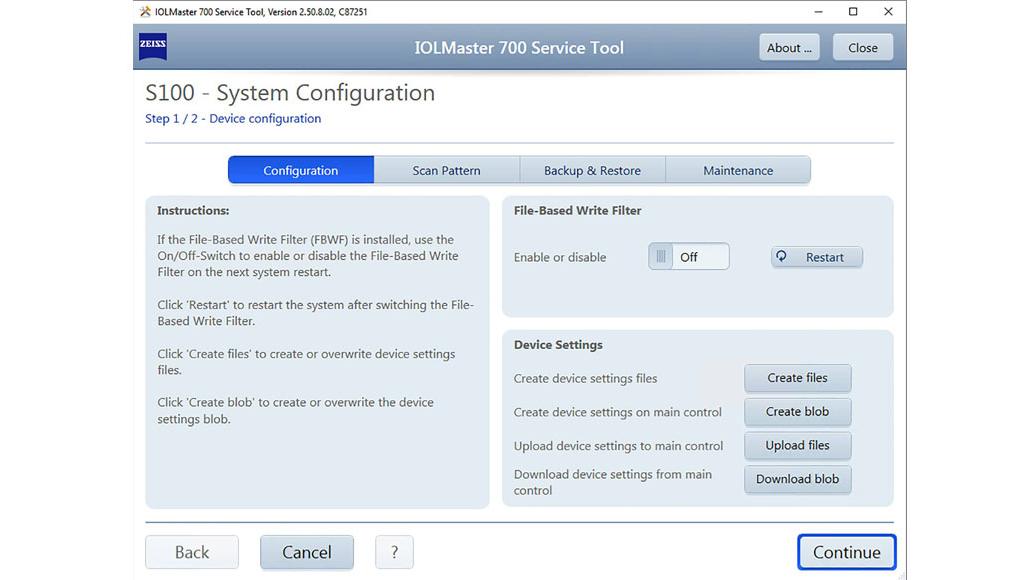Click 'Step 1 / 2 - Device configuration' text

click(233, 118)
